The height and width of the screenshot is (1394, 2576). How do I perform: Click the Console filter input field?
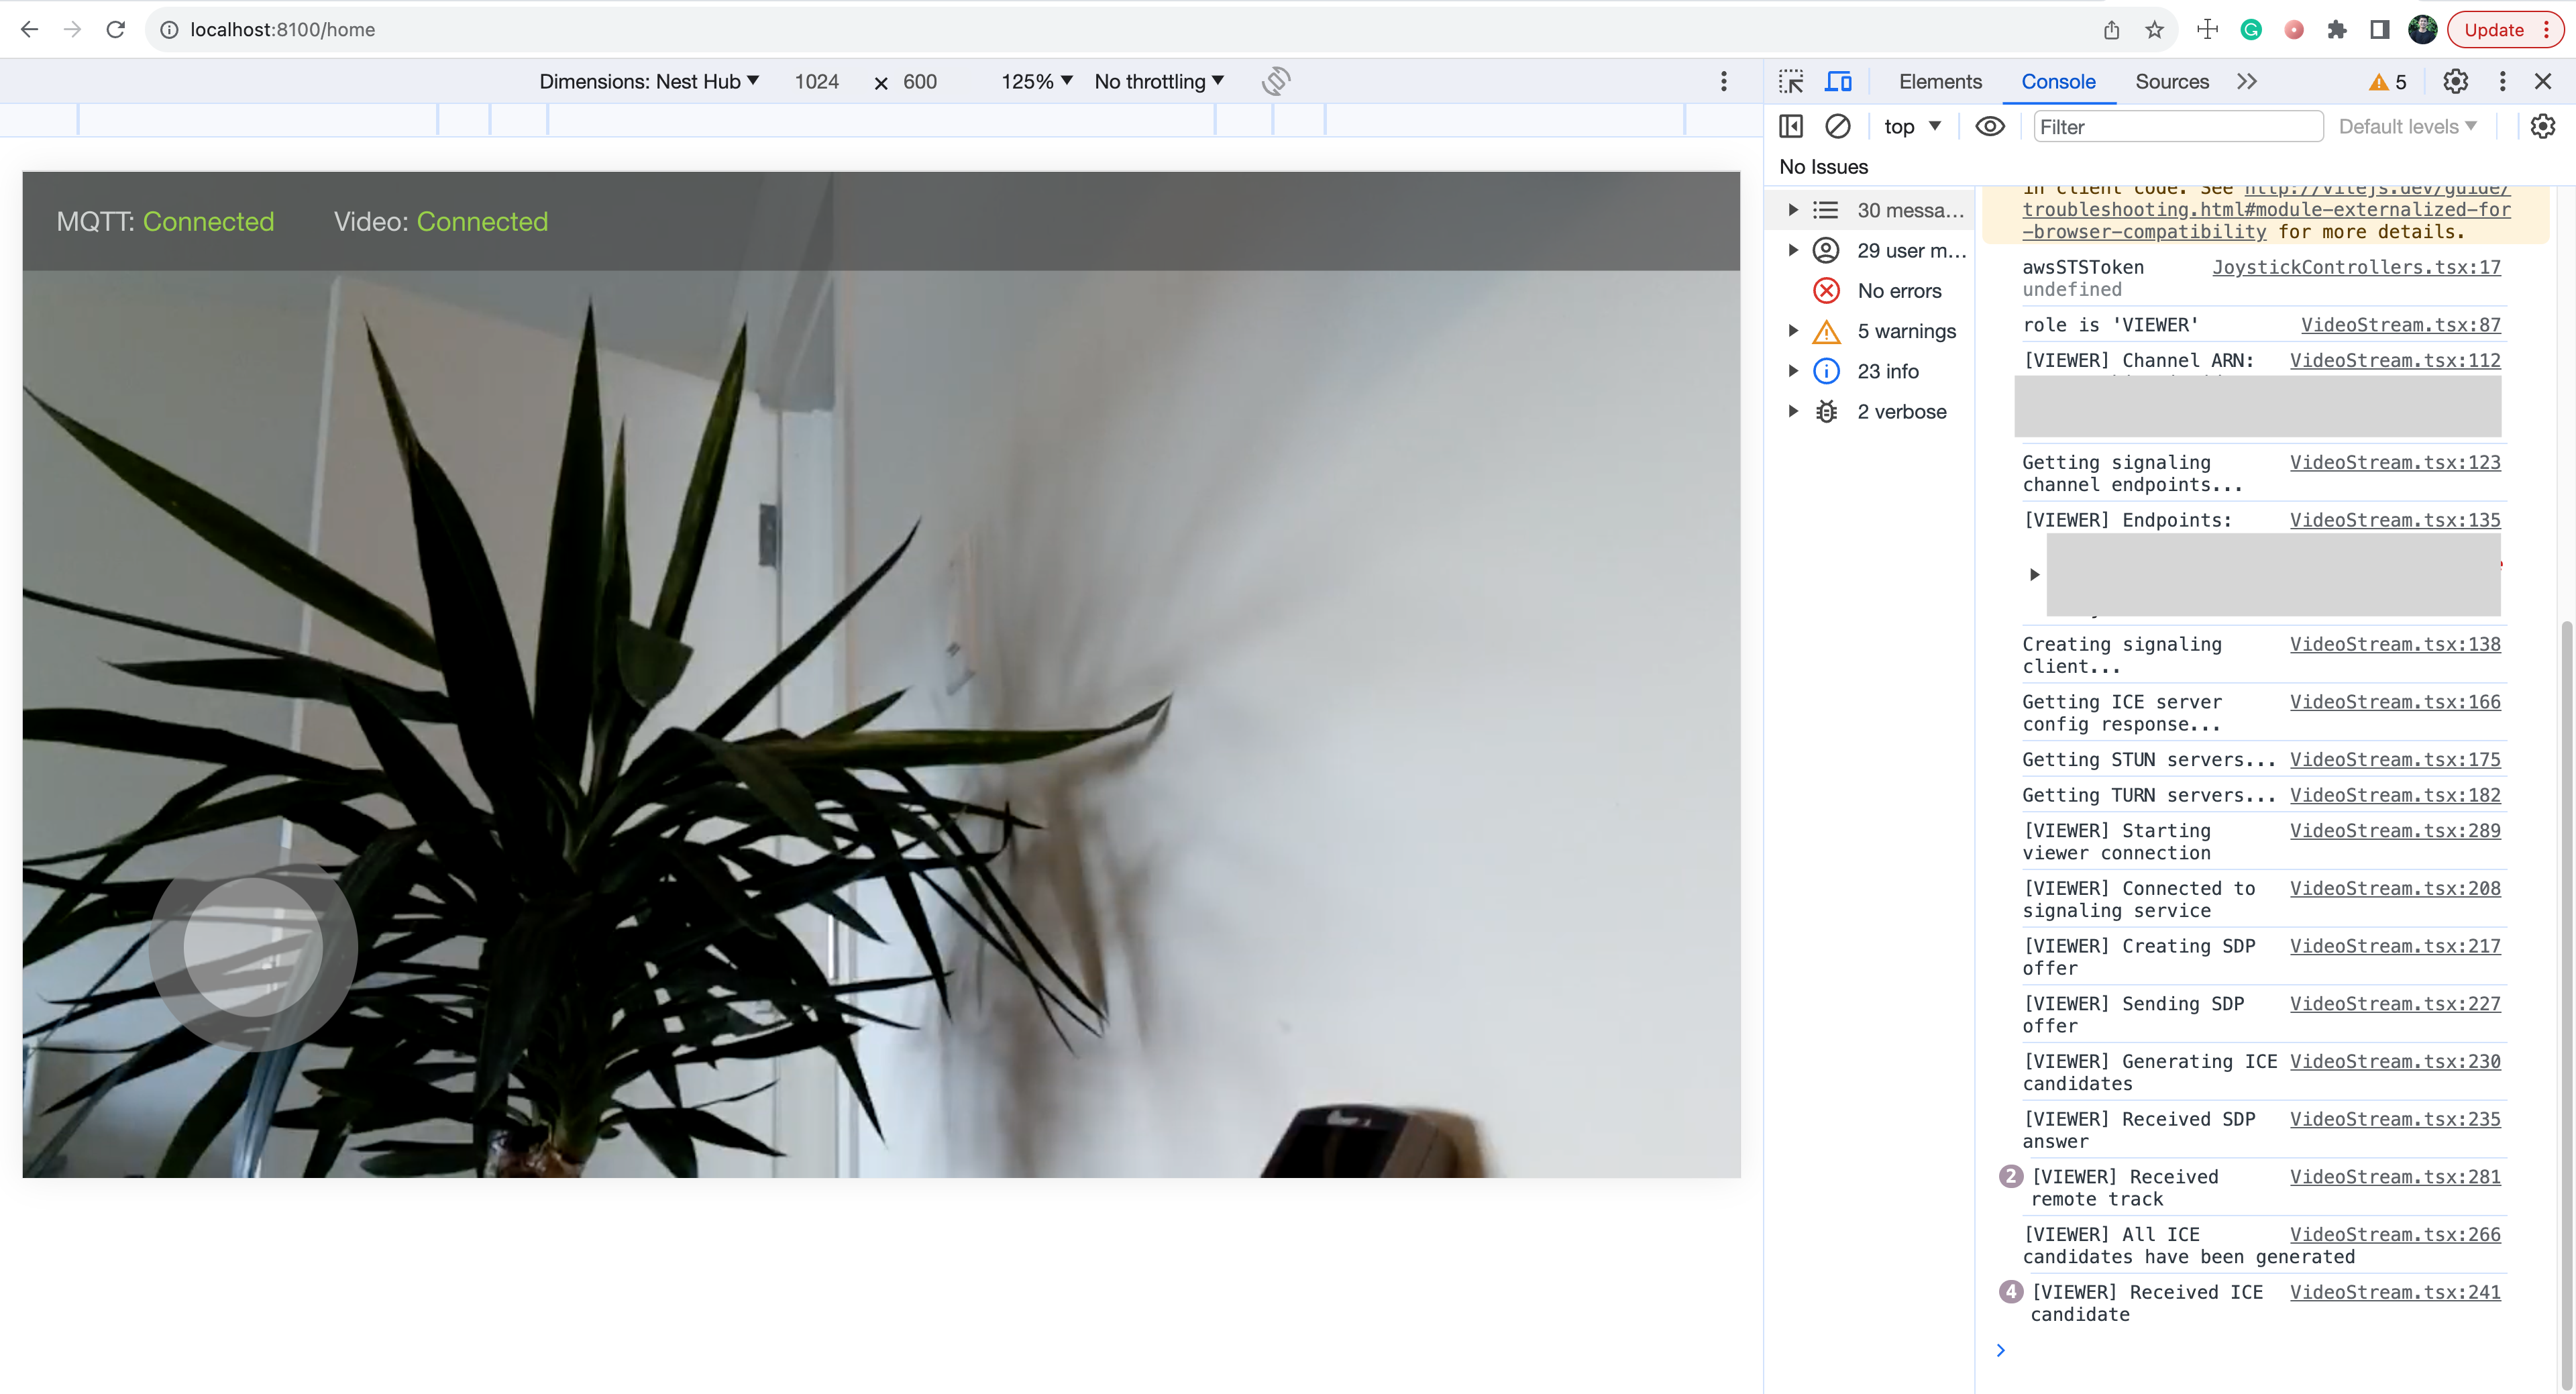[x=2176, y=125]
